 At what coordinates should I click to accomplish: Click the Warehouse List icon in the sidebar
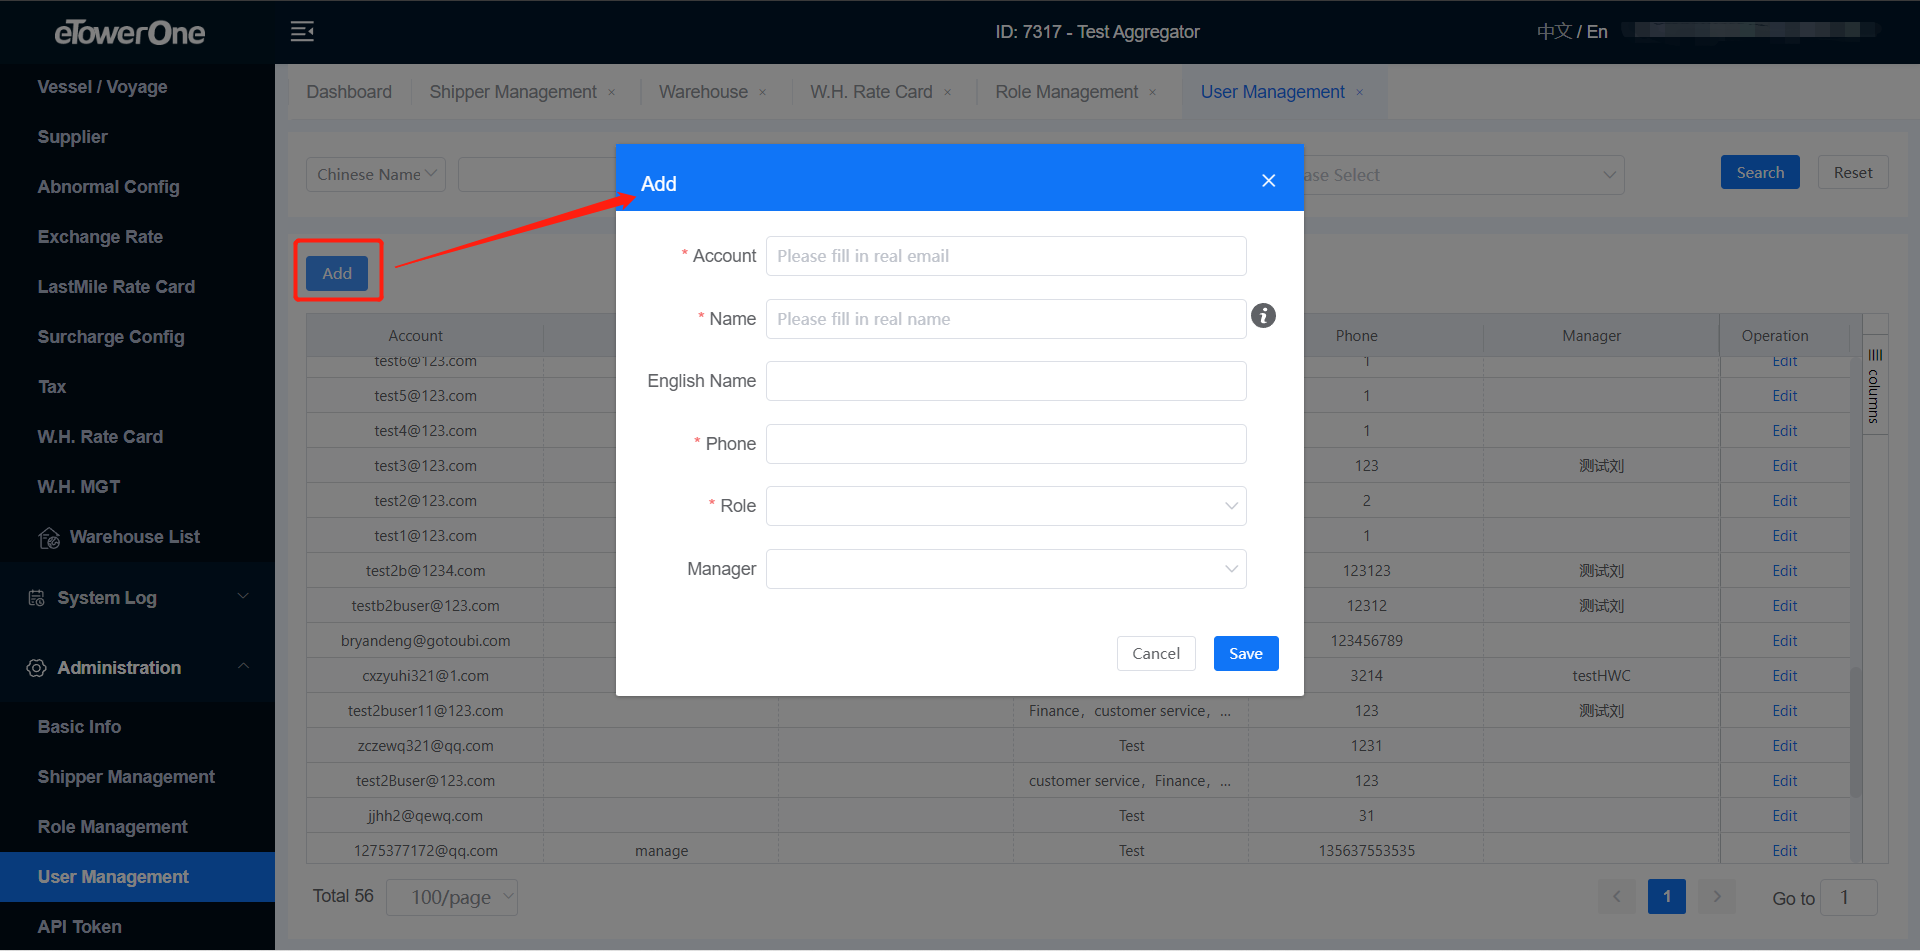tap(49, 538)
